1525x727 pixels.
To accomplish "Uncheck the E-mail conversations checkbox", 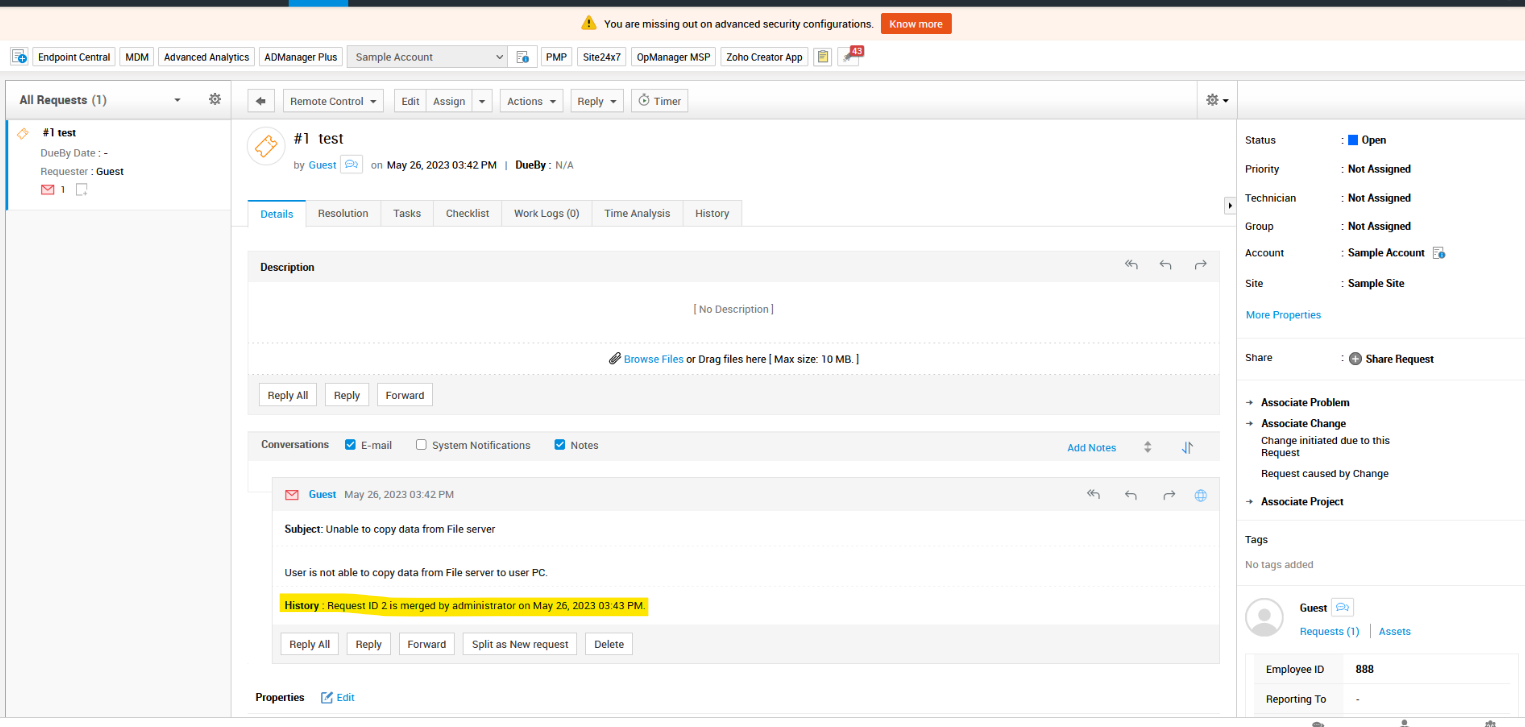I will coord(351,445).
